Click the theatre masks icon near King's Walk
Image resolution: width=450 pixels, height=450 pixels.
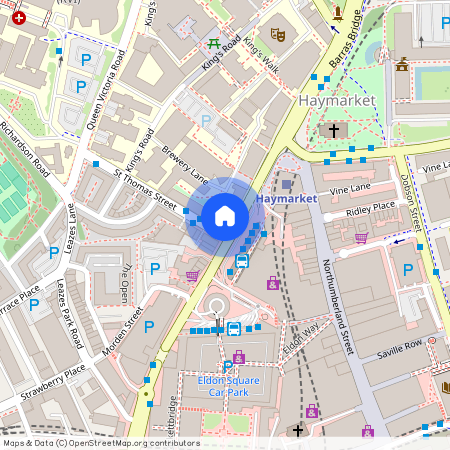[x=278, y=34]
